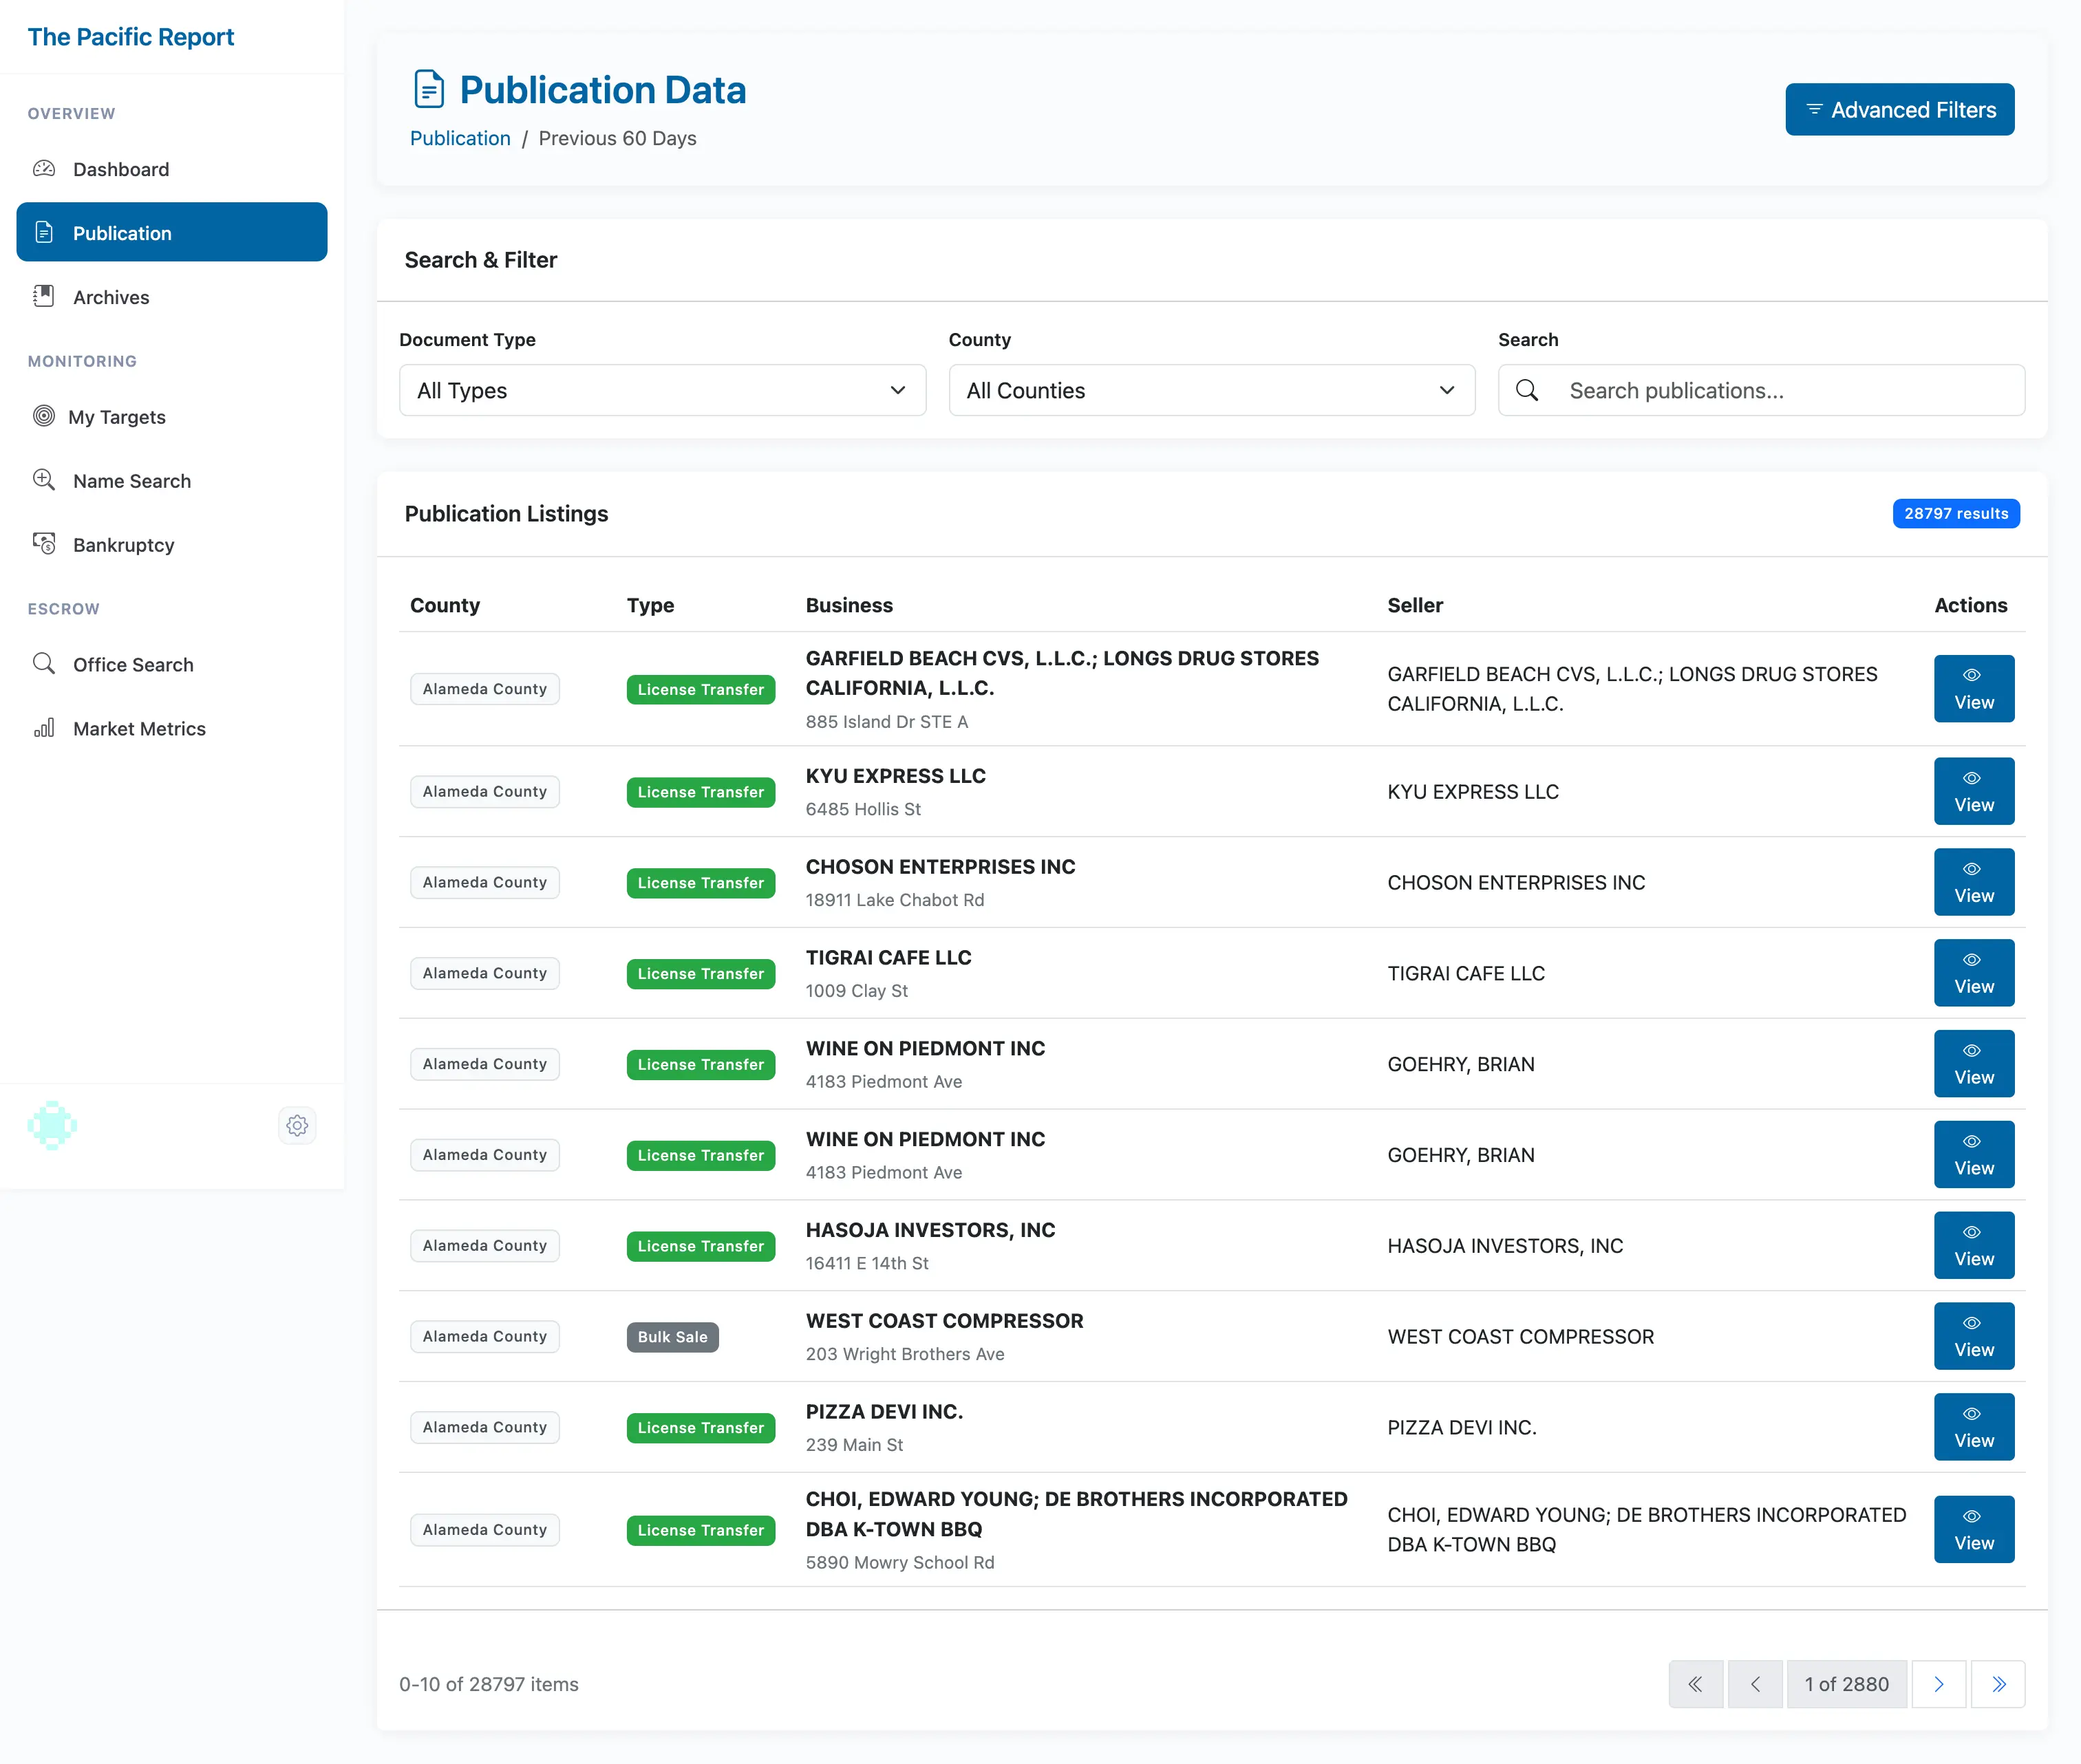This screenshot has height=1764, width=2081.
Task: Open Dashboard from the sidebar
Action: point(172,168)
